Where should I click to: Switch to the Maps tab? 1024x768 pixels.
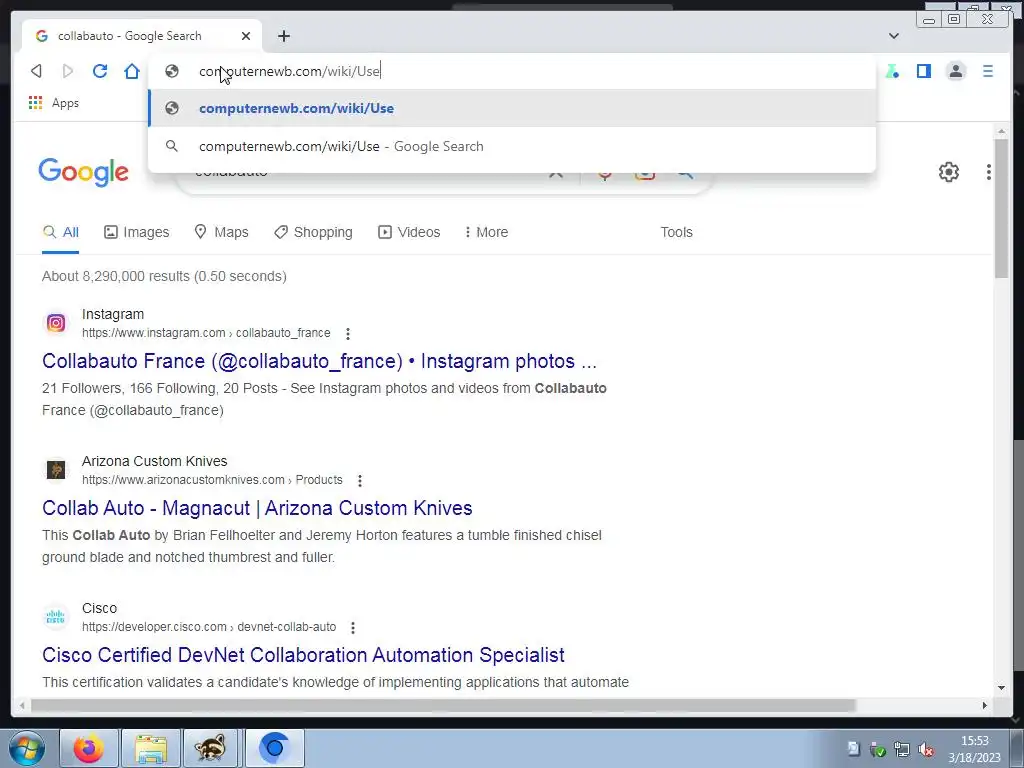(x=221, y=232)
